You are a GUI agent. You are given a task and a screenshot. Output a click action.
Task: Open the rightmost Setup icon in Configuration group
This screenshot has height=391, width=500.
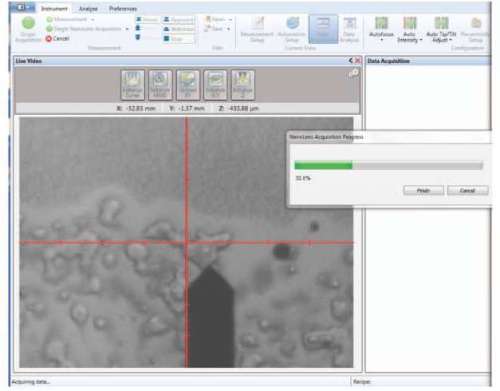(476, 29)
